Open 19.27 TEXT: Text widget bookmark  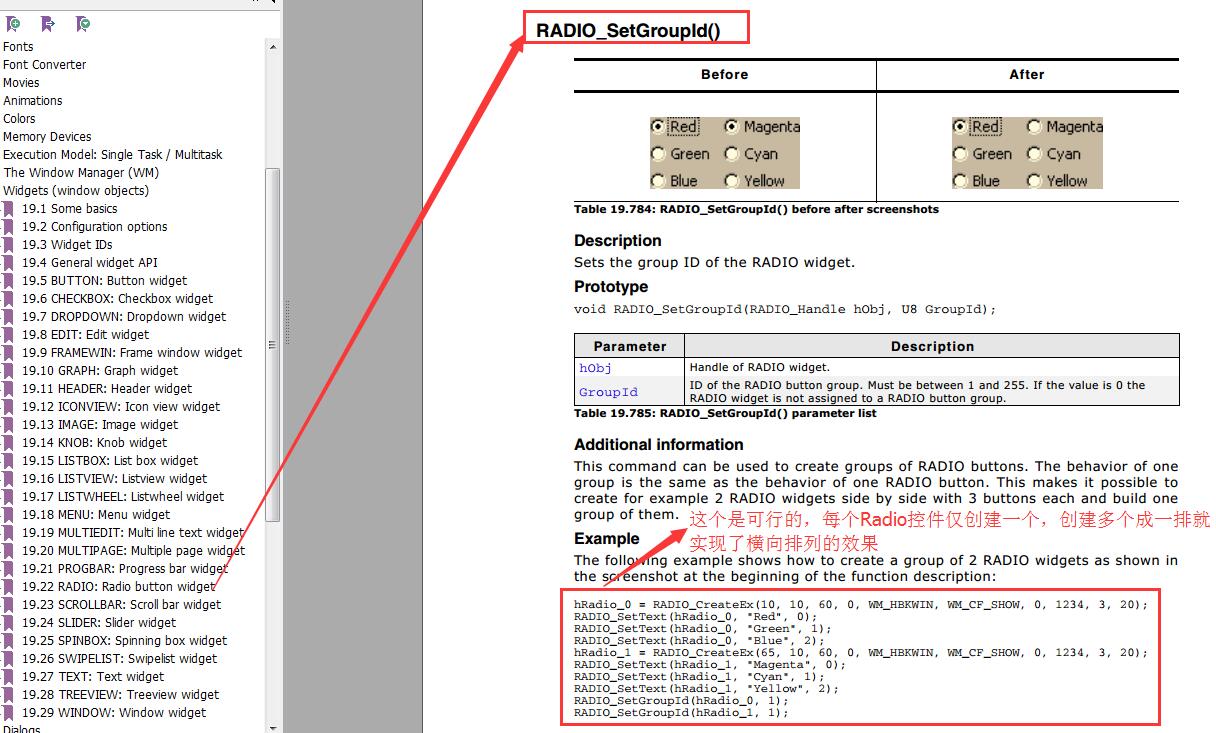[93, 677]
